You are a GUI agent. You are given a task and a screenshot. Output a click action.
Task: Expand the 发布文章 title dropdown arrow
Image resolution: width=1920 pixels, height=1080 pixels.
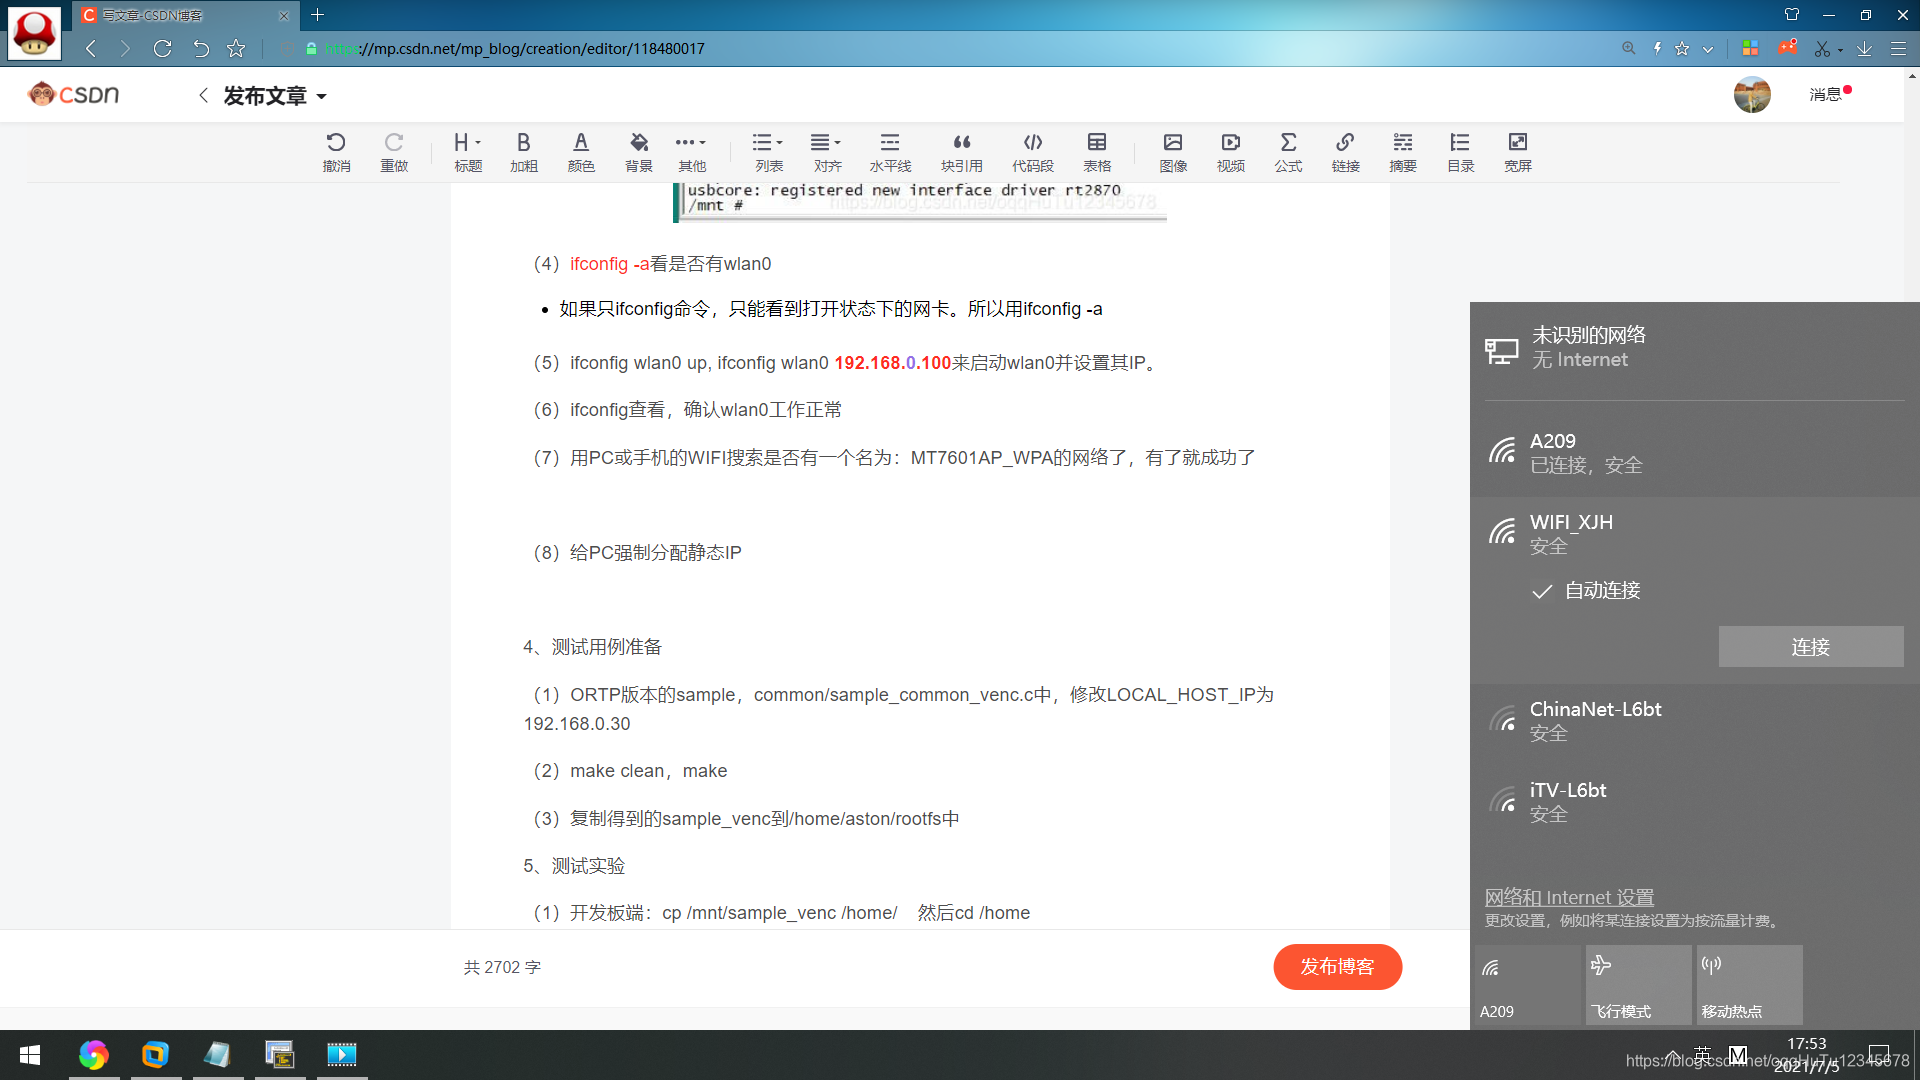322,97
